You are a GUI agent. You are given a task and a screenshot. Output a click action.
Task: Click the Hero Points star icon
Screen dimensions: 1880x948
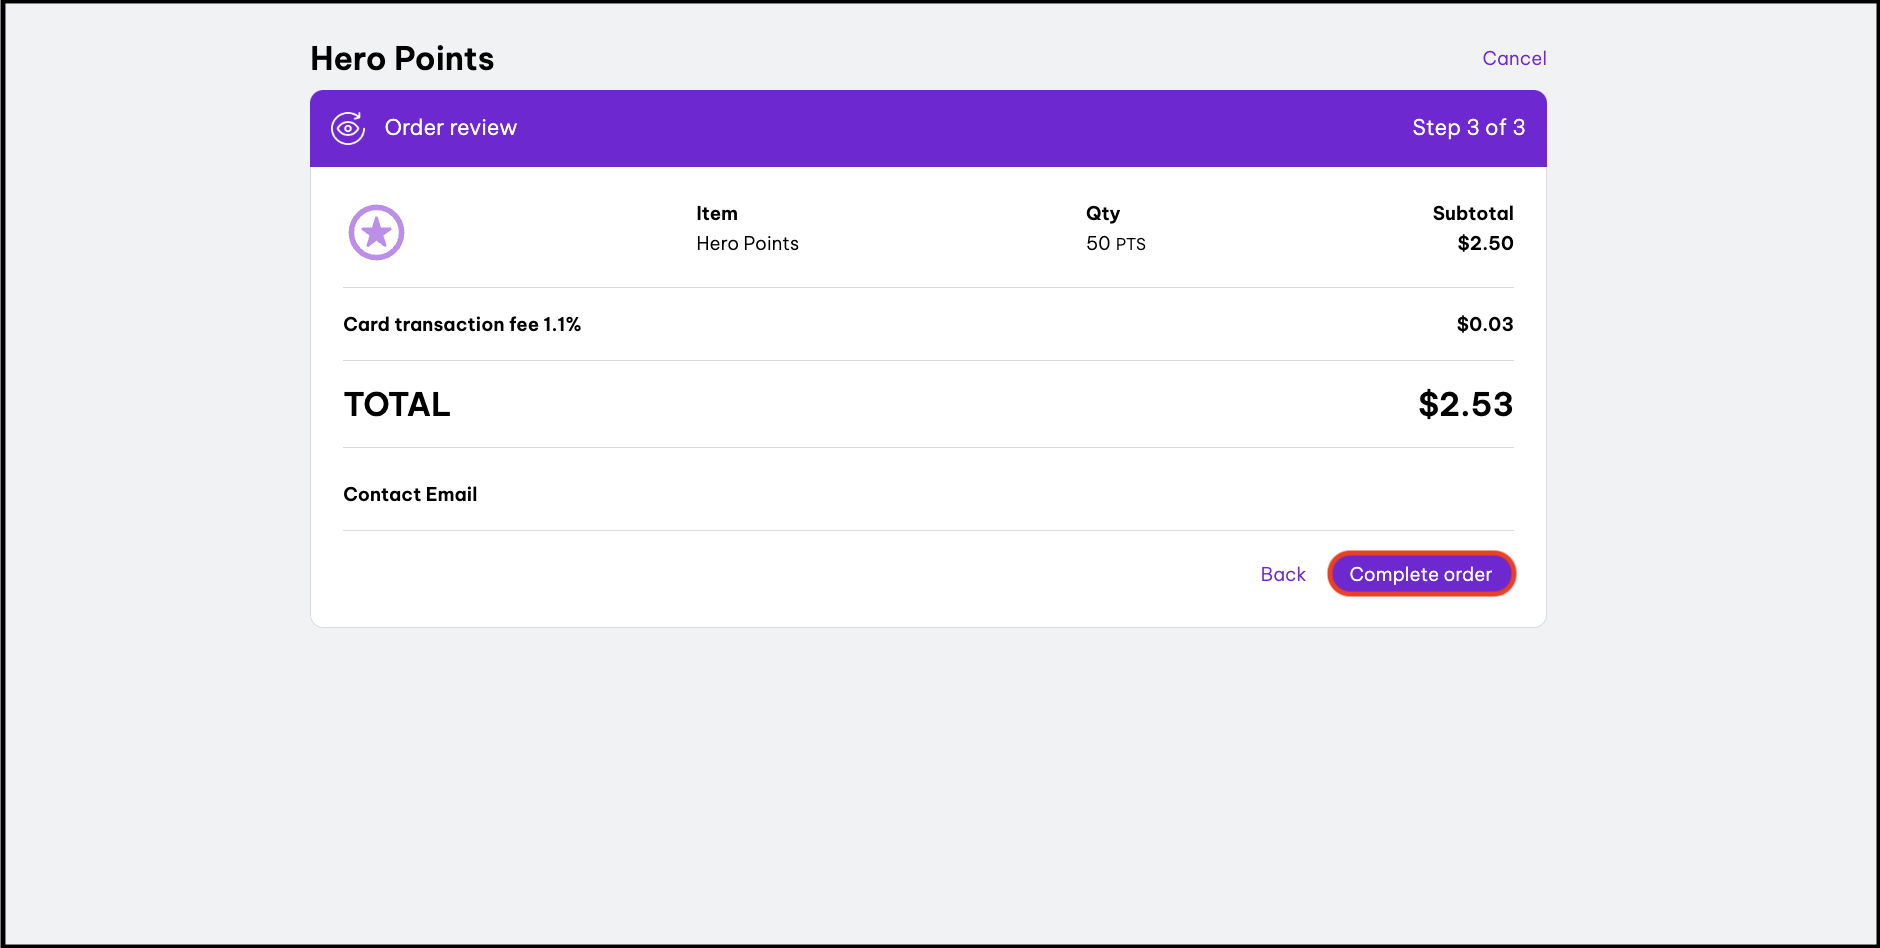click(376, 233)
